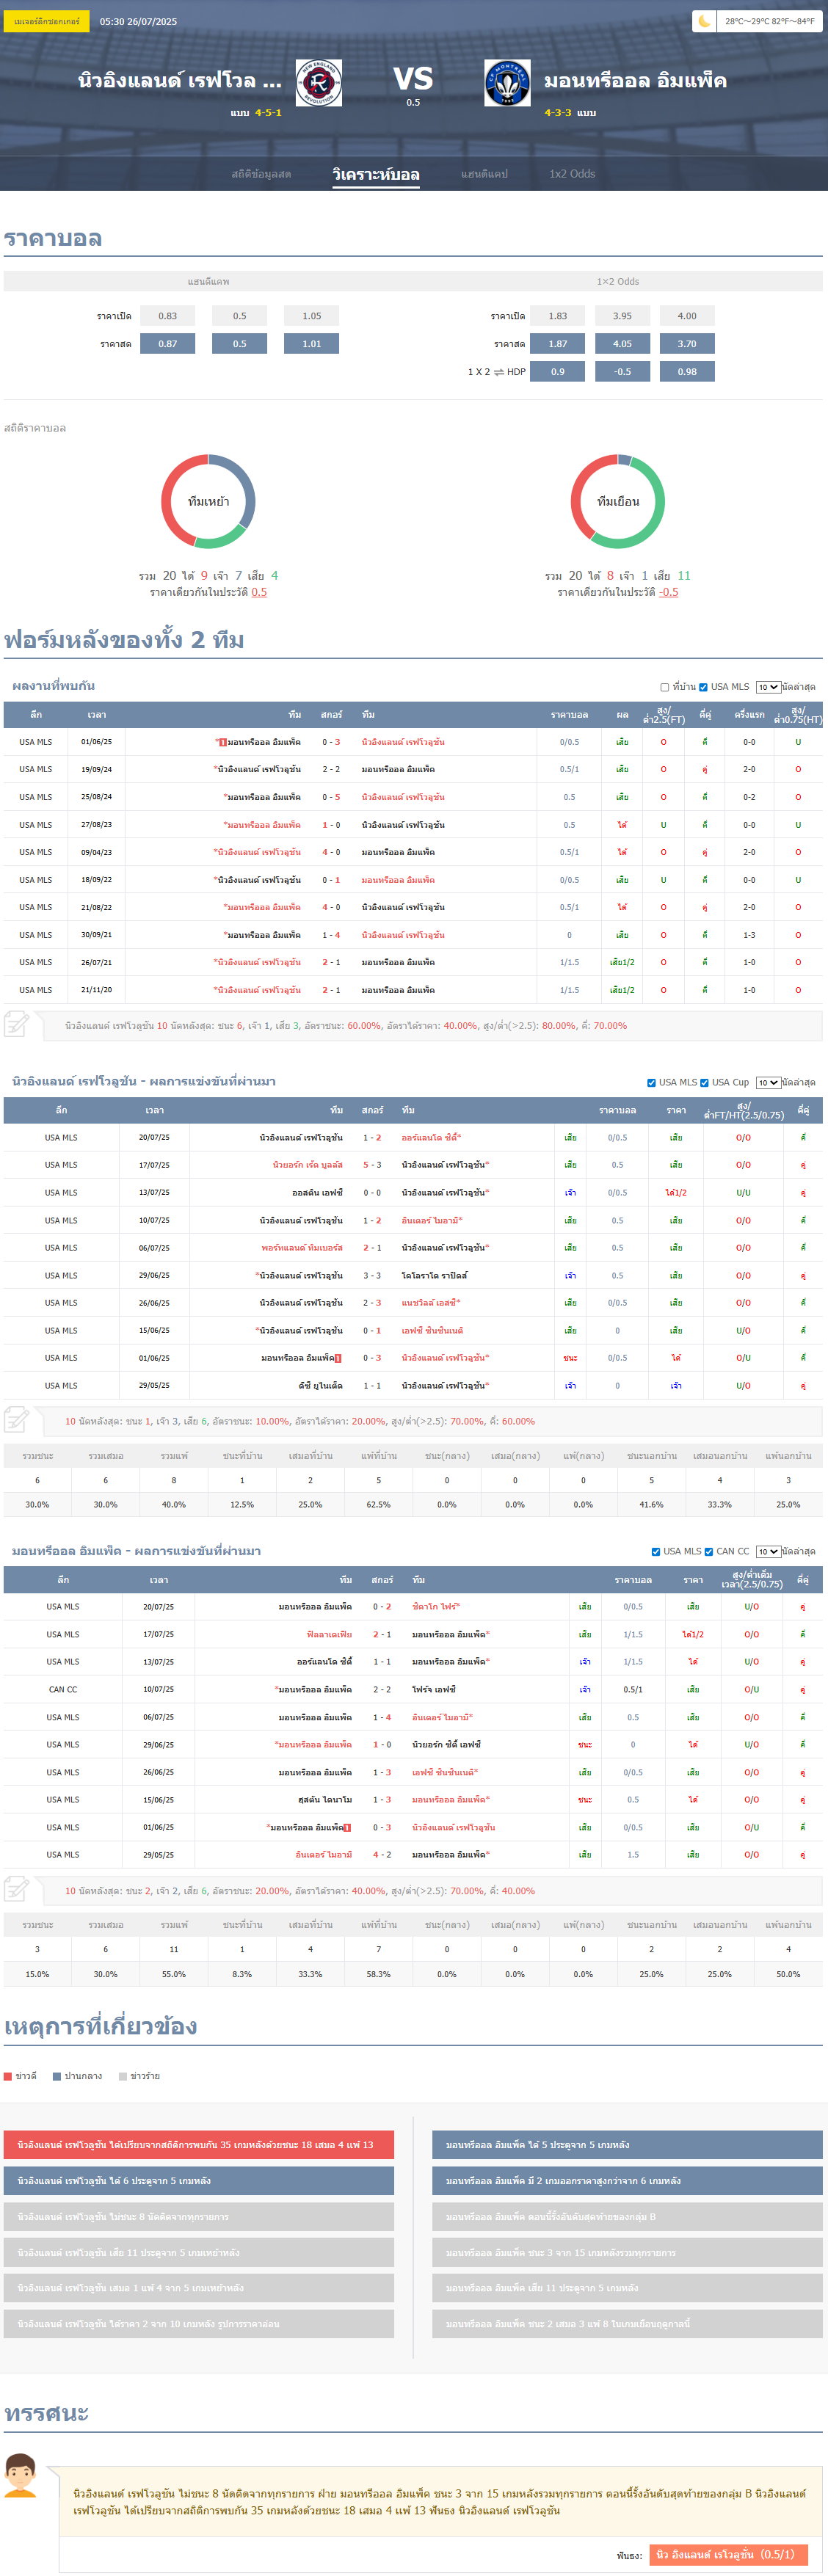This screenshot has width=828, height=2576.
Task: Click the moon weather icon
Action: pos(704,21)
